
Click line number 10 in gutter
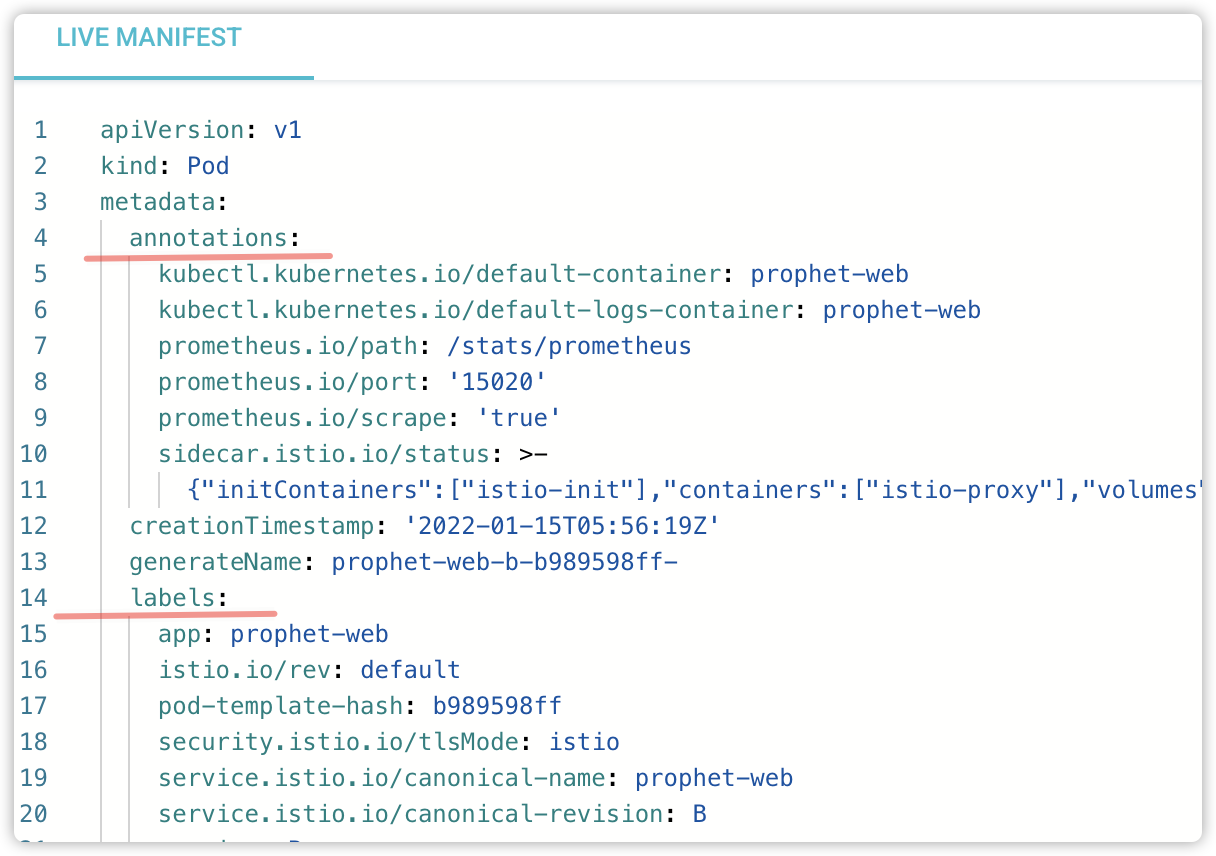pos(34,454)
